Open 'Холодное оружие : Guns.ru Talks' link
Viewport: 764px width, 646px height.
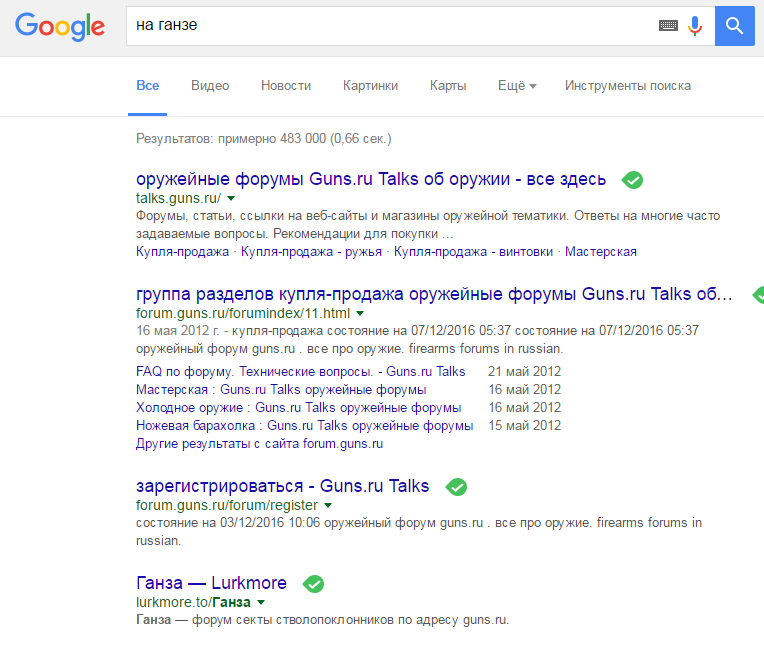click(299, 408)
